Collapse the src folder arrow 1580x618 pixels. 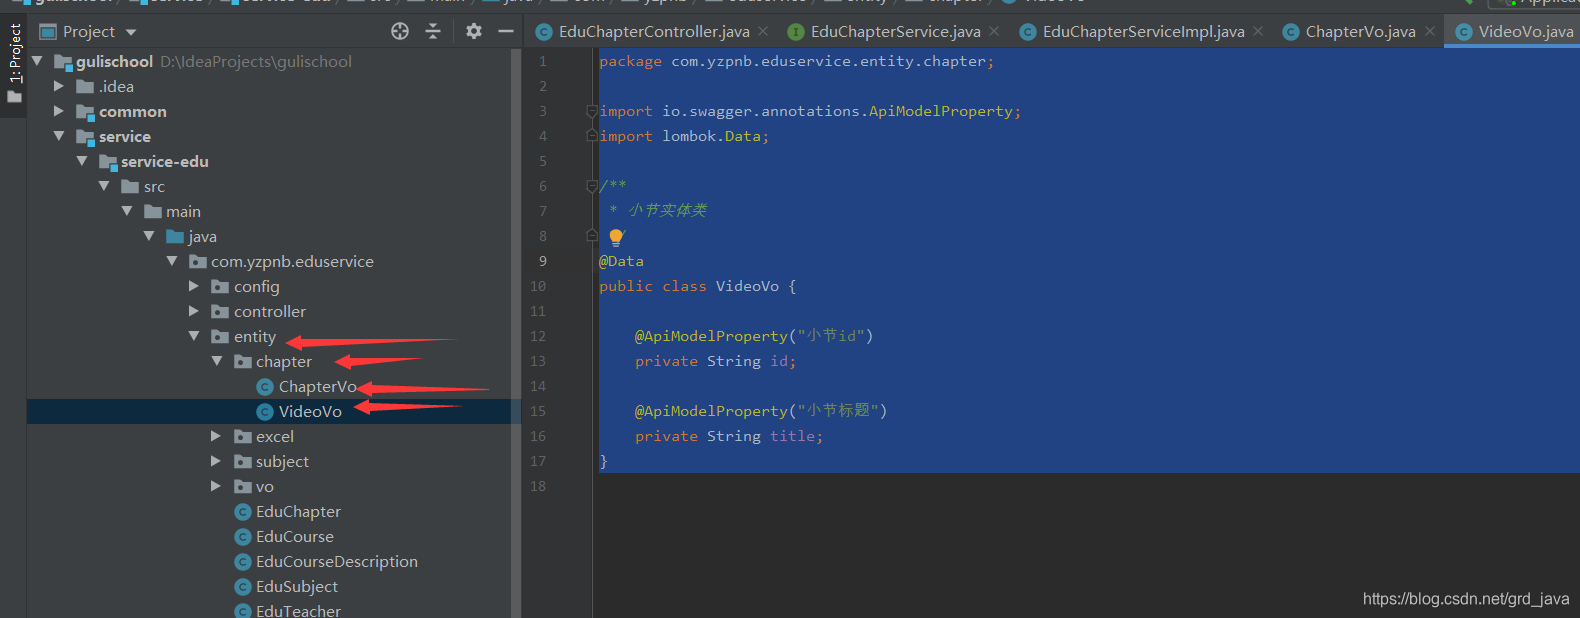click(104, 186)
